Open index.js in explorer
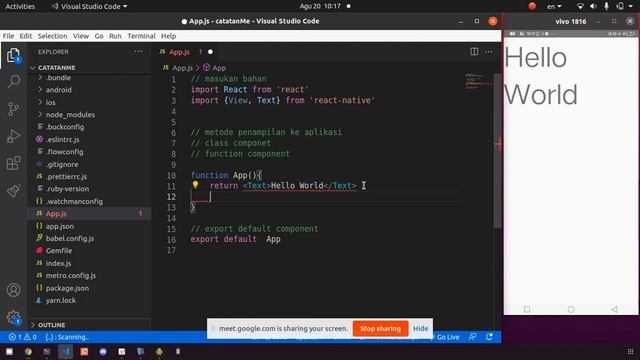Screen dimensions: 640x360 pyautogui.click(x=58, y=263)
